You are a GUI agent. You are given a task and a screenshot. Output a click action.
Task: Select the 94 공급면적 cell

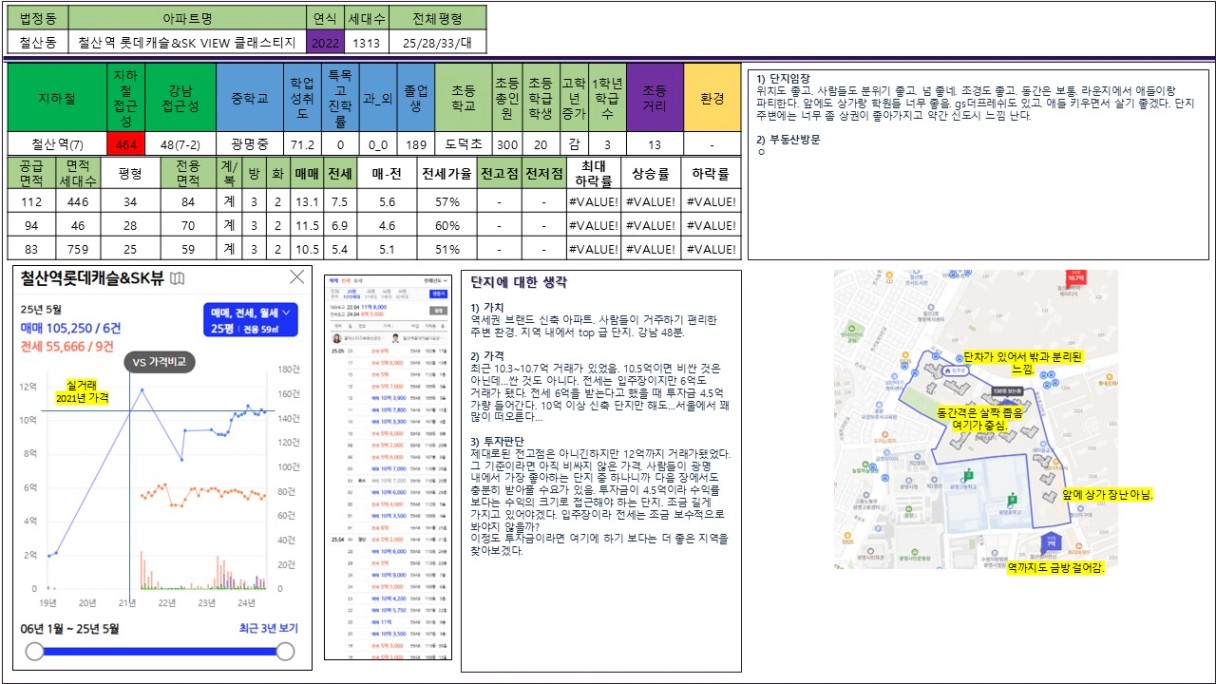click(x=30, y=225)
